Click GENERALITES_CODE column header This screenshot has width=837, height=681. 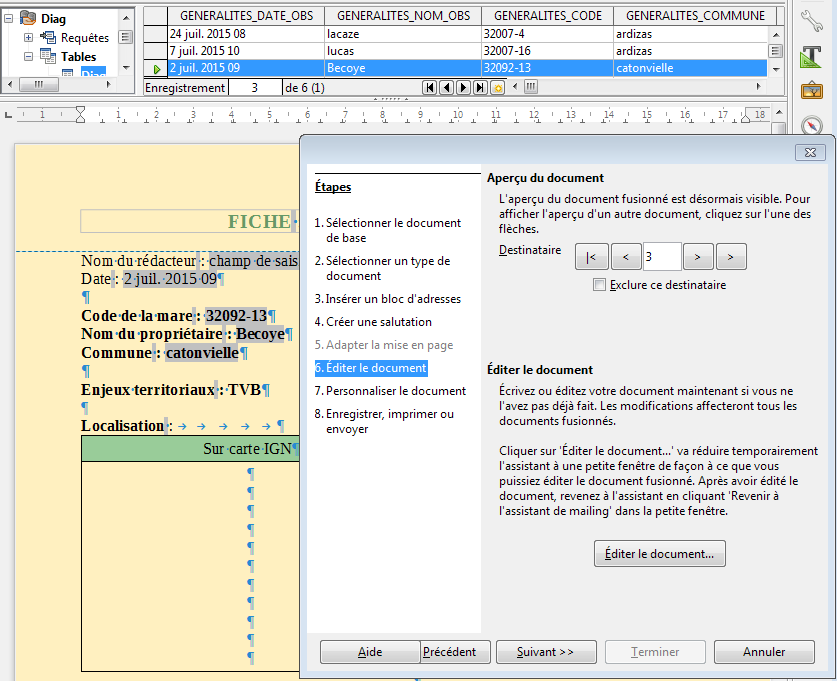[x=548, y=16]
